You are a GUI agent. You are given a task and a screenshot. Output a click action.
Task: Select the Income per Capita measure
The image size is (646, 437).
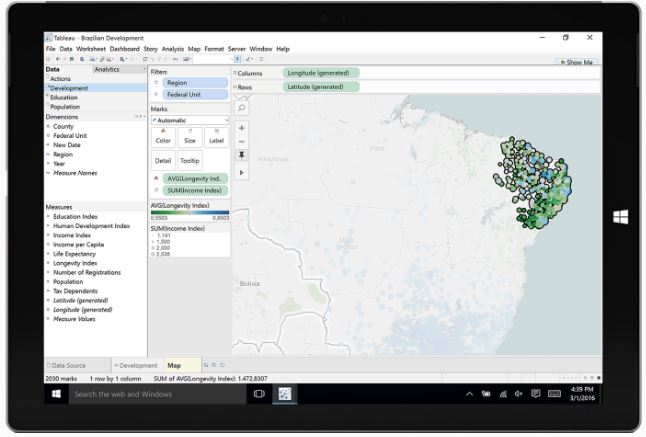(78, 245)
